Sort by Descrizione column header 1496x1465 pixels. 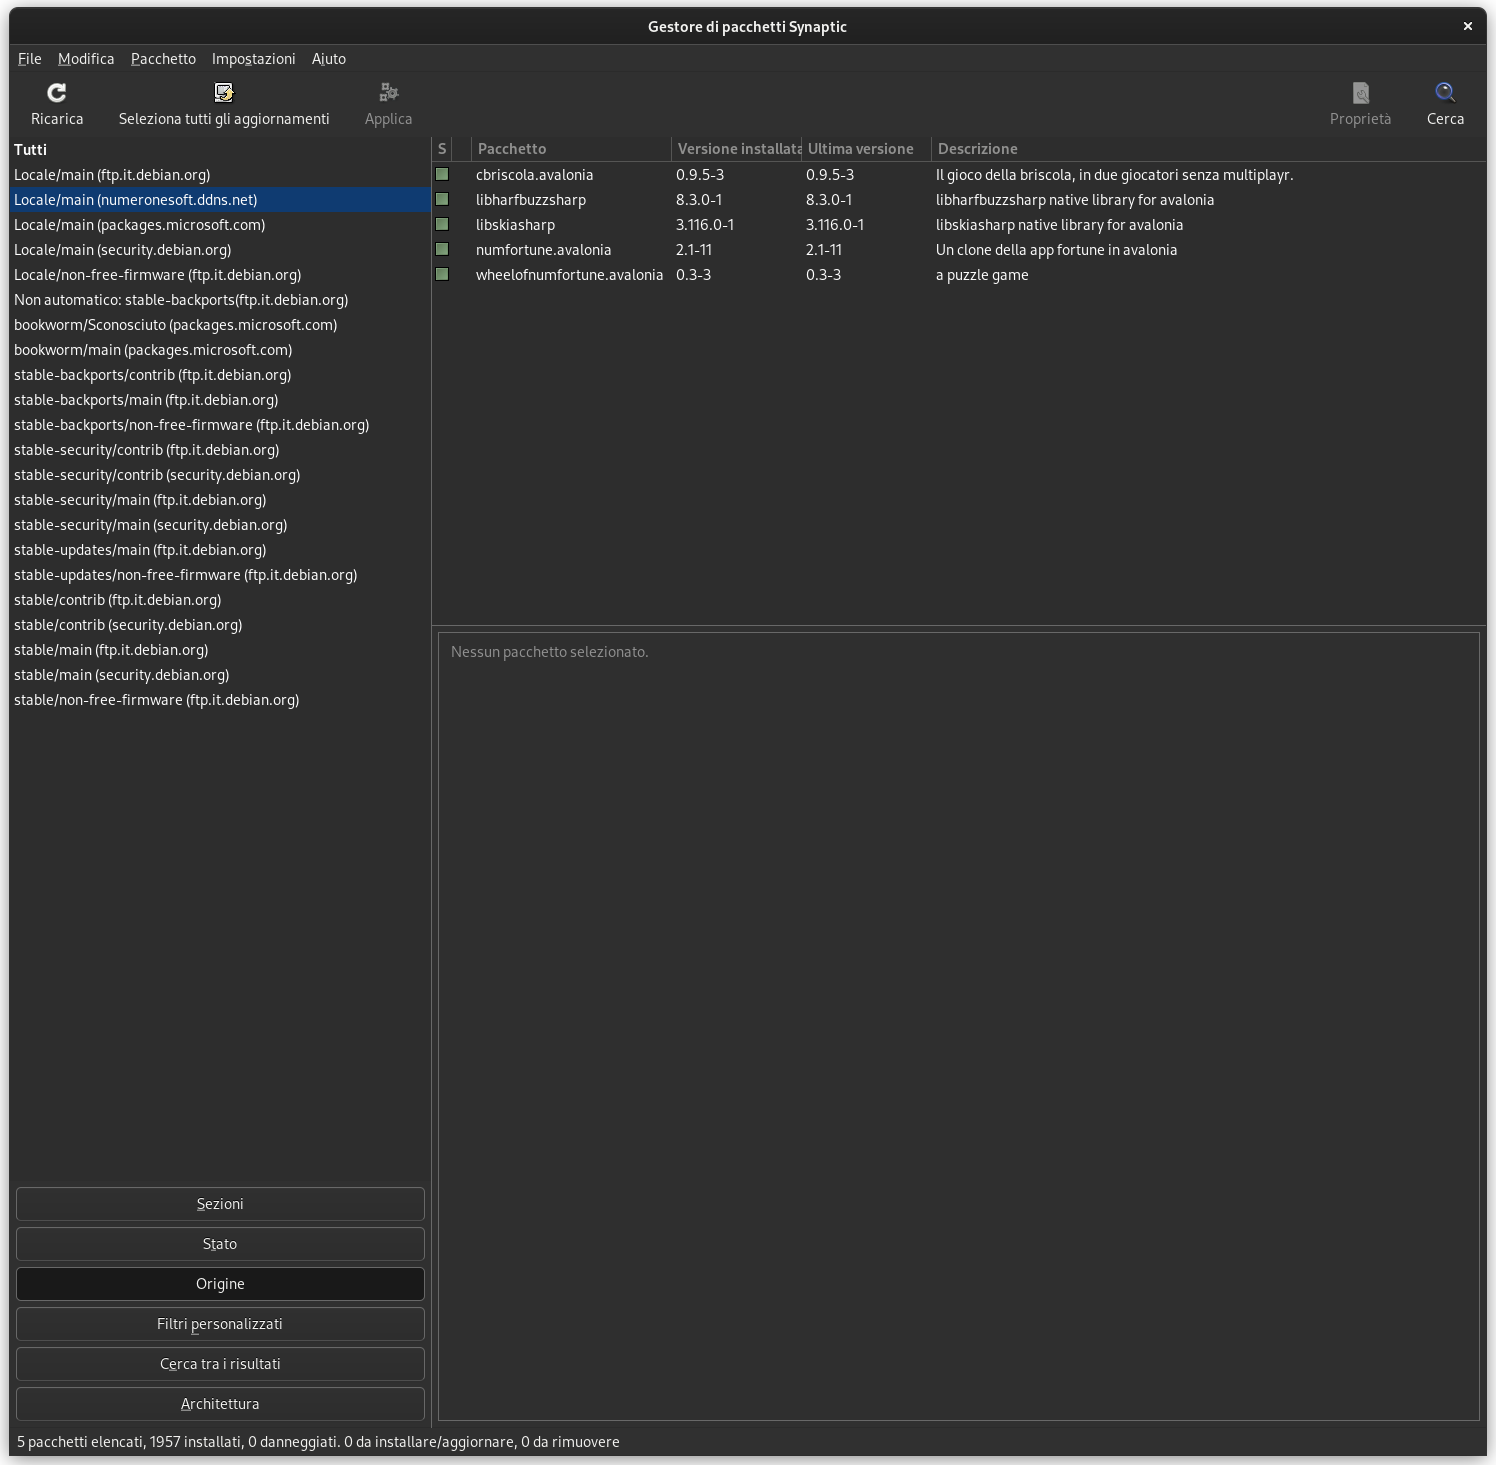[1209, 149]
